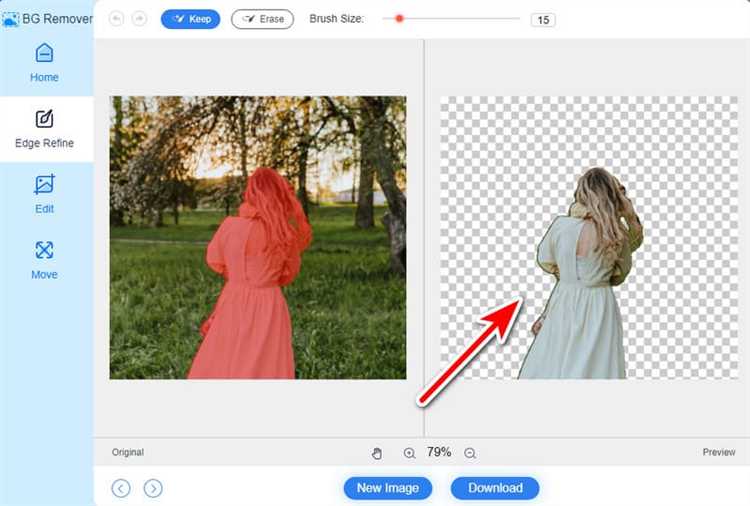This screenshot has width=750, height=506.
Task: Click the Preview label
Action: pyautogui.click(x=718, y=452)
